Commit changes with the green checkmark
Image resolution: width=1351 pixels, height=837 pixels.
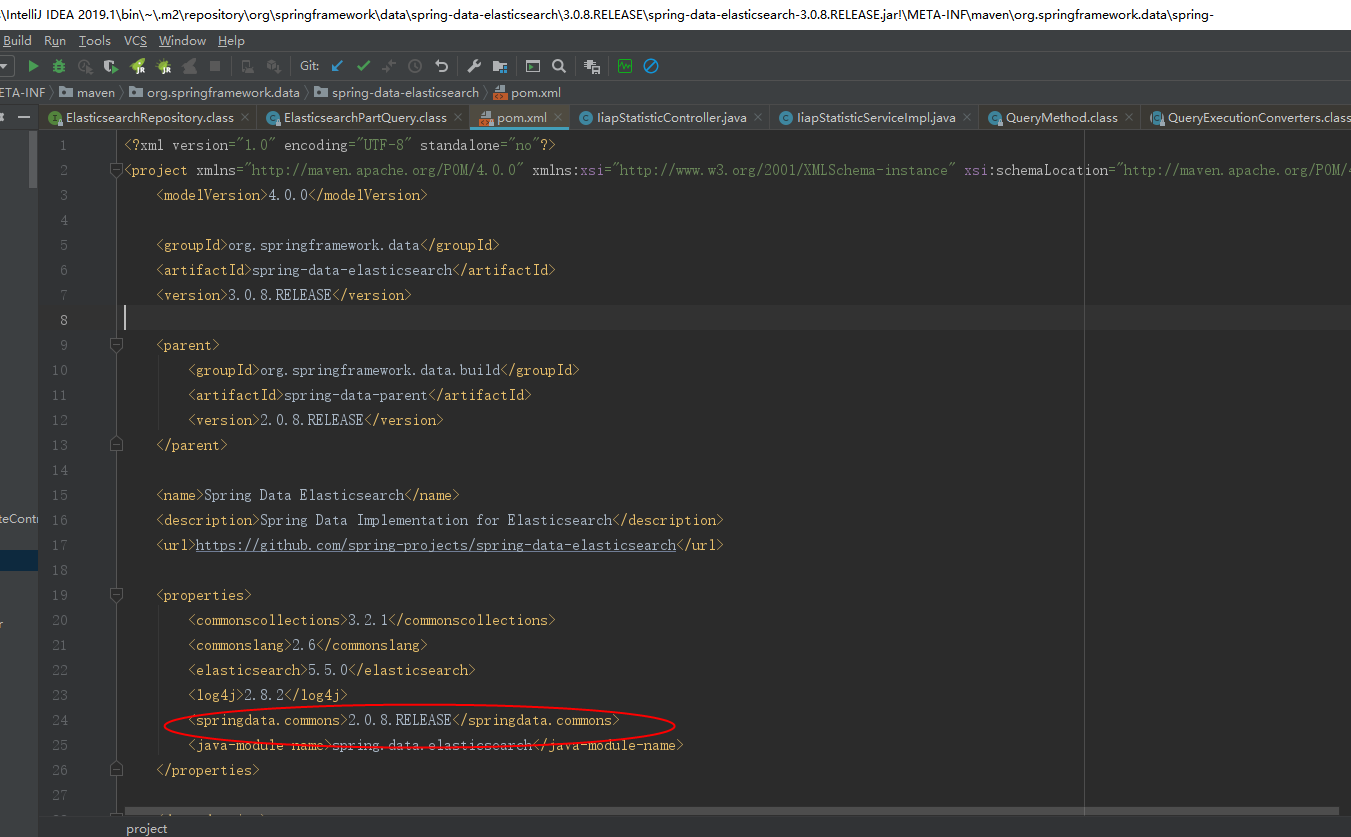tap(363, 66)
